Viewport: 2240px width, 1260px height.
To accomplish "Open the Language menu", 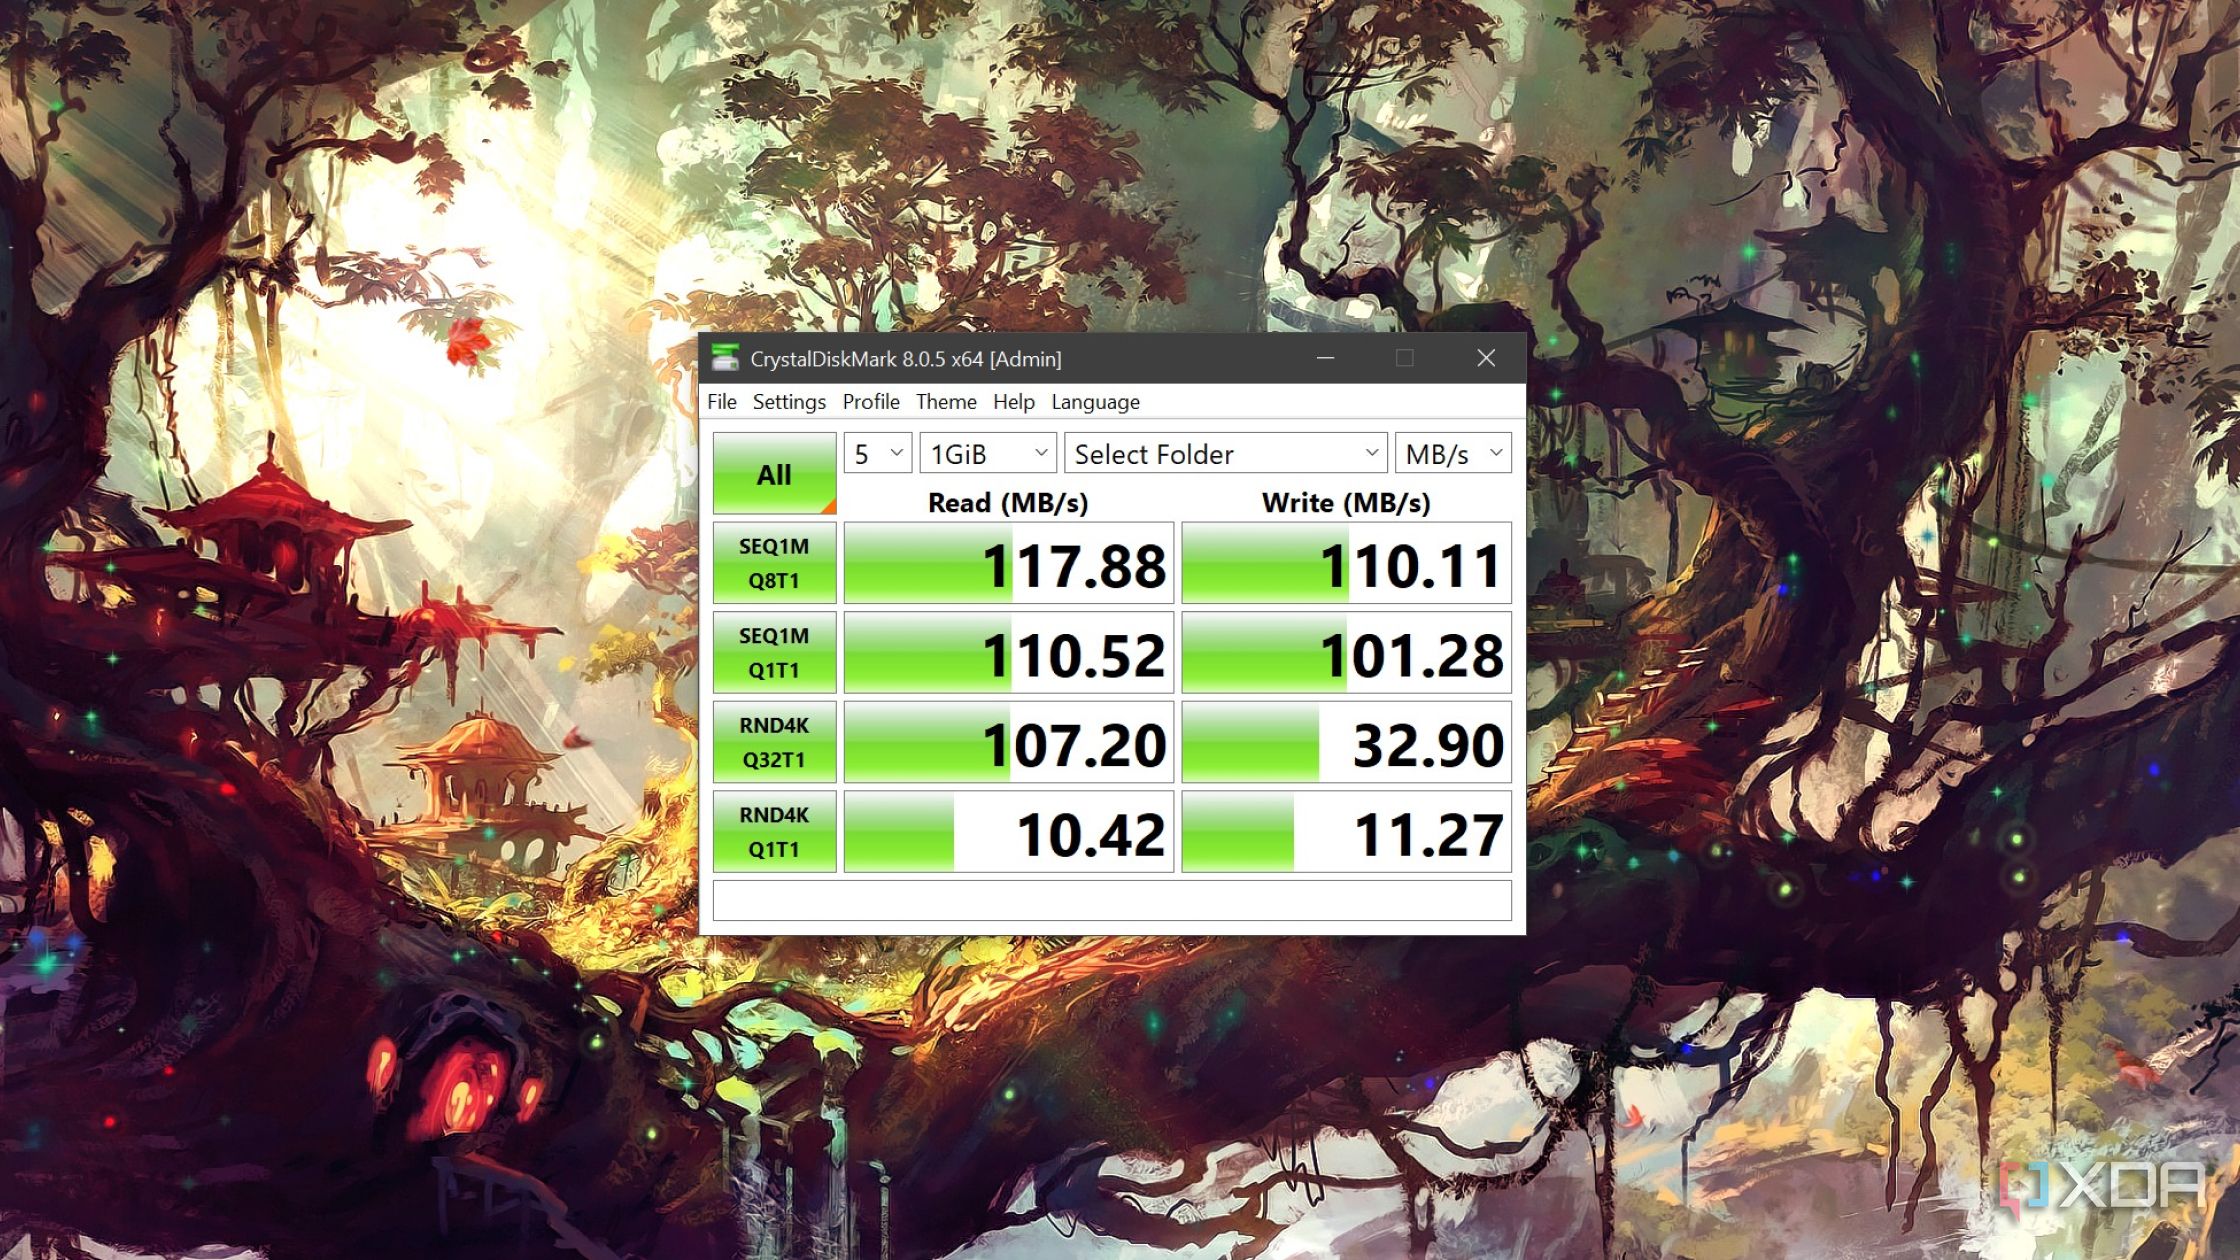I will (x=1095, y=402).
